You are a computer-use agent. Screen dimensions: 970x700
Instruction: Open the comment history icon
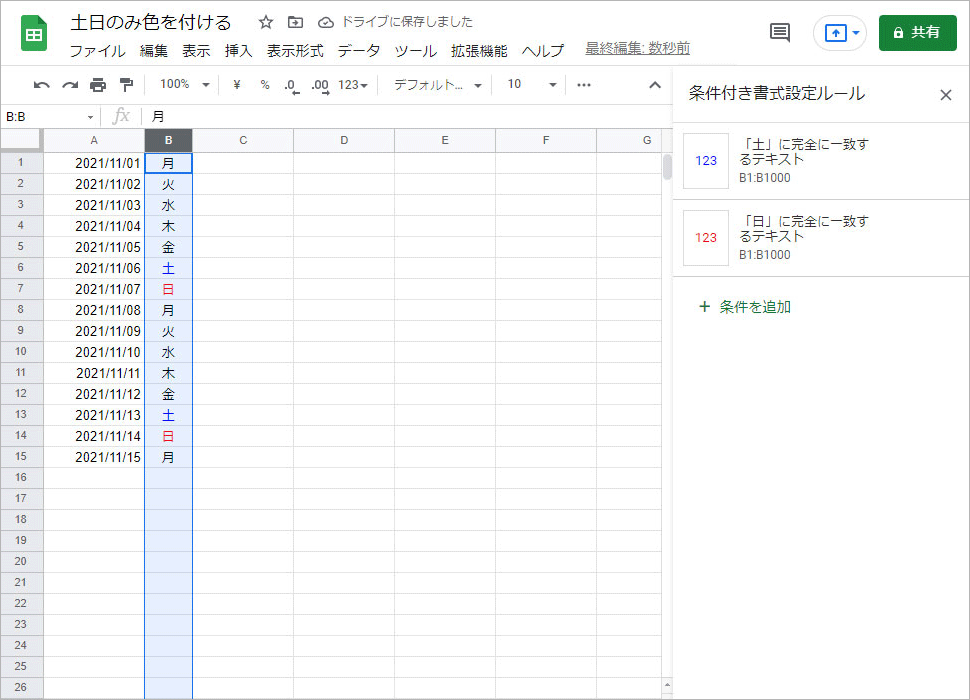coord(779,32)
